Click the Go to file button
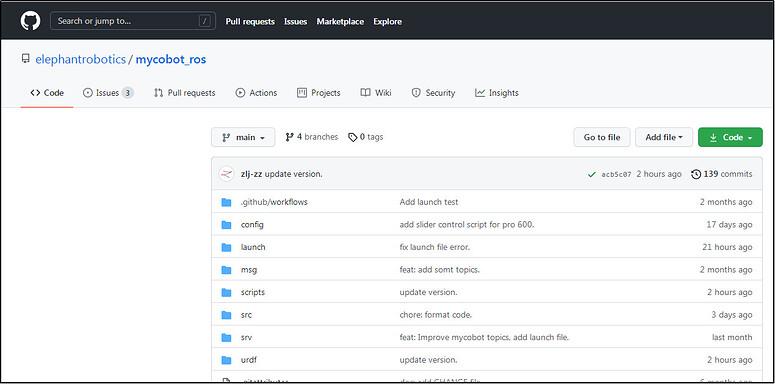Image resolution: width=775 pixels, height=384 pixels. (602, 137)
